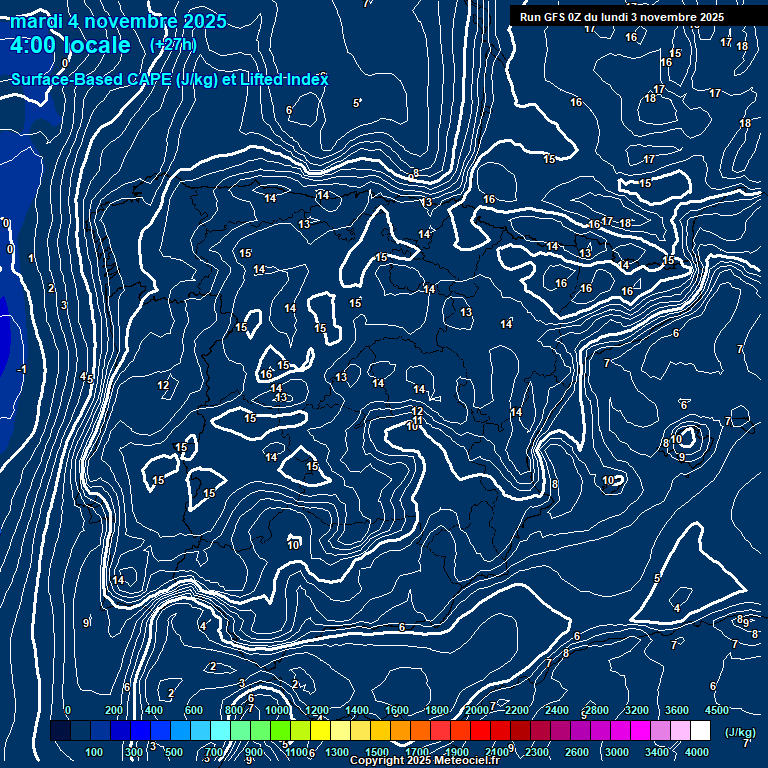
Task: Click the '1000' legend scale label
Action: pyautogui.click(x=277, y=710)
